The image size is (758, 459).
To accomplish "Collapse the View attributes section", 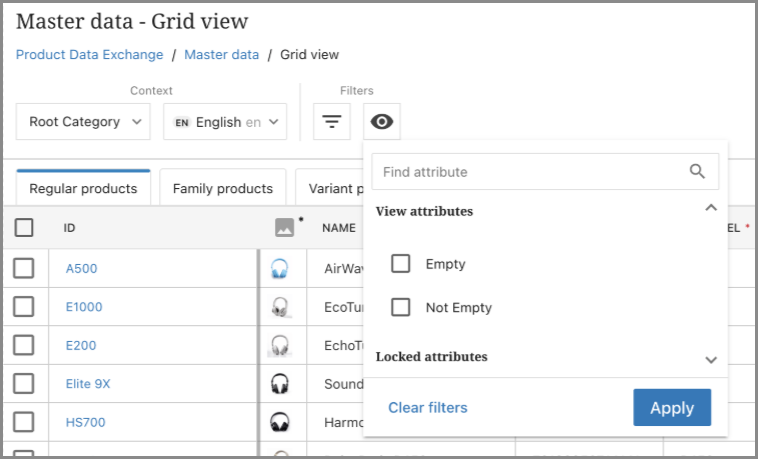I will coord(711,209).
